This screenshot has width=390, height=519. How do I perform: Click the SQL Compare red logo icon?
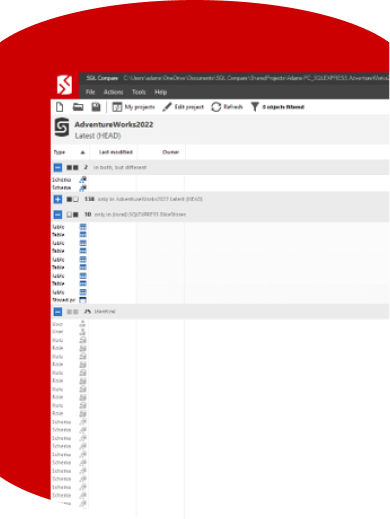click(x=64, y=85)
